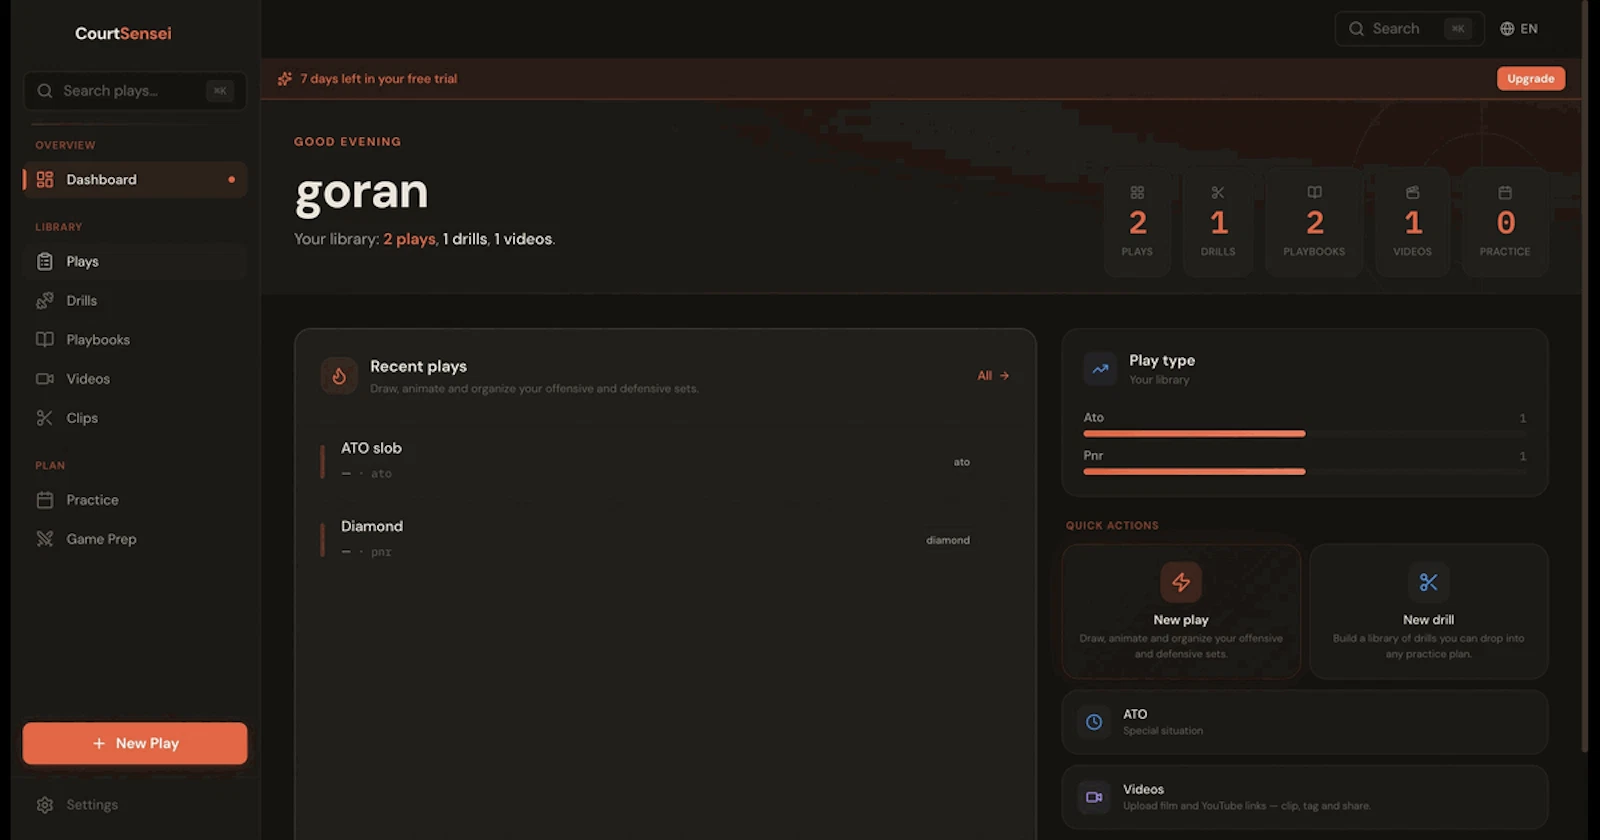The height and width of the screenshot is (840, 1600).
Task: Click the Game Prep crossed icon
Action: coord(45,539)
